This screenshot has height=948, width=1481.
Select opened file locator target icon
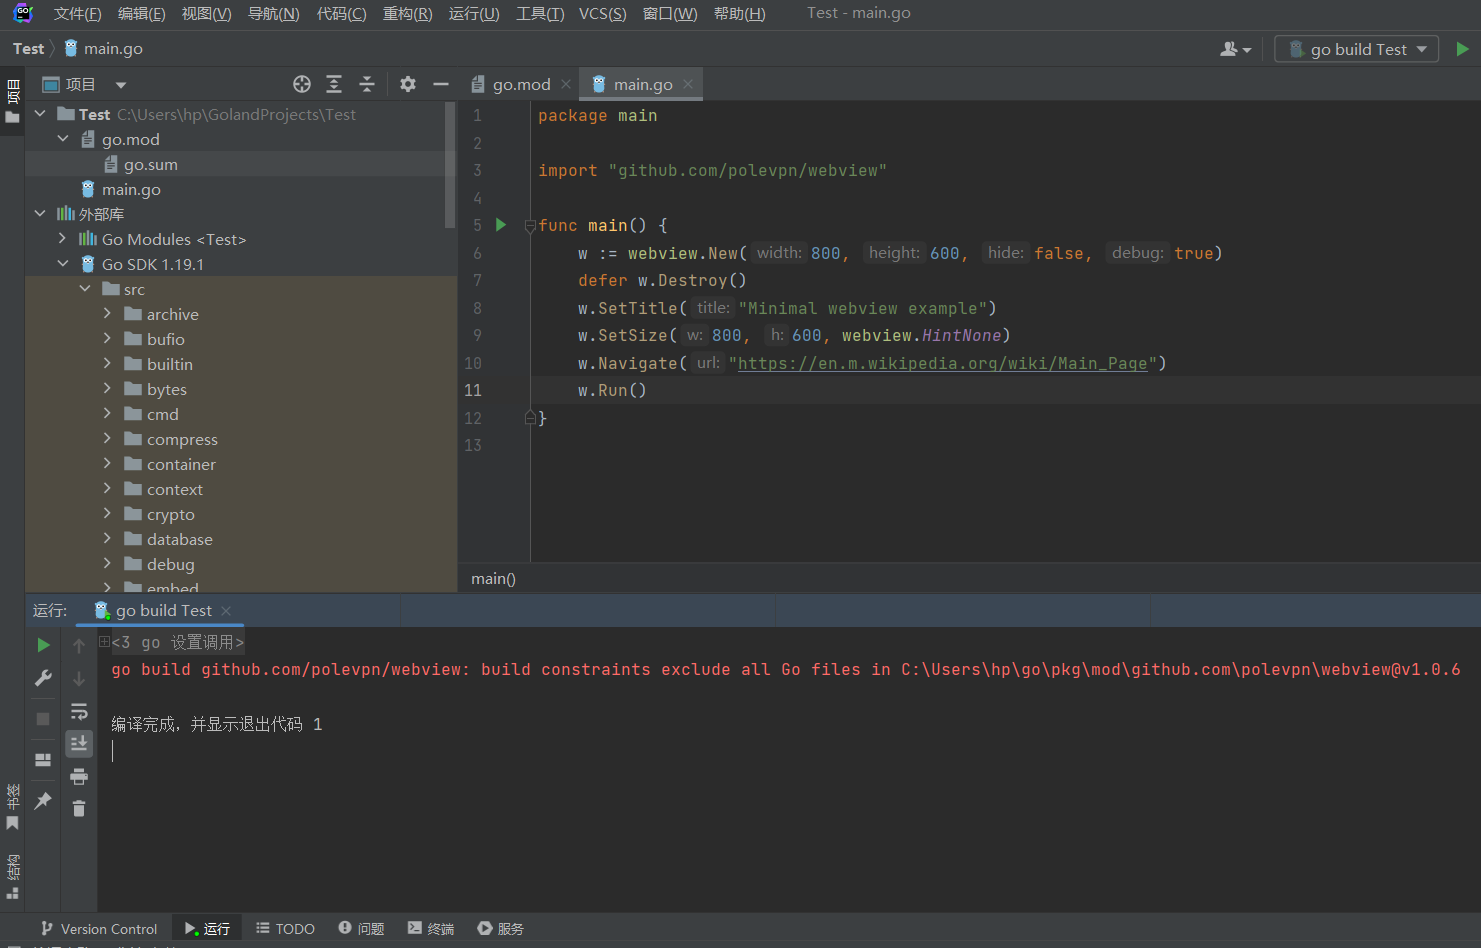click(x=302, y=84)
